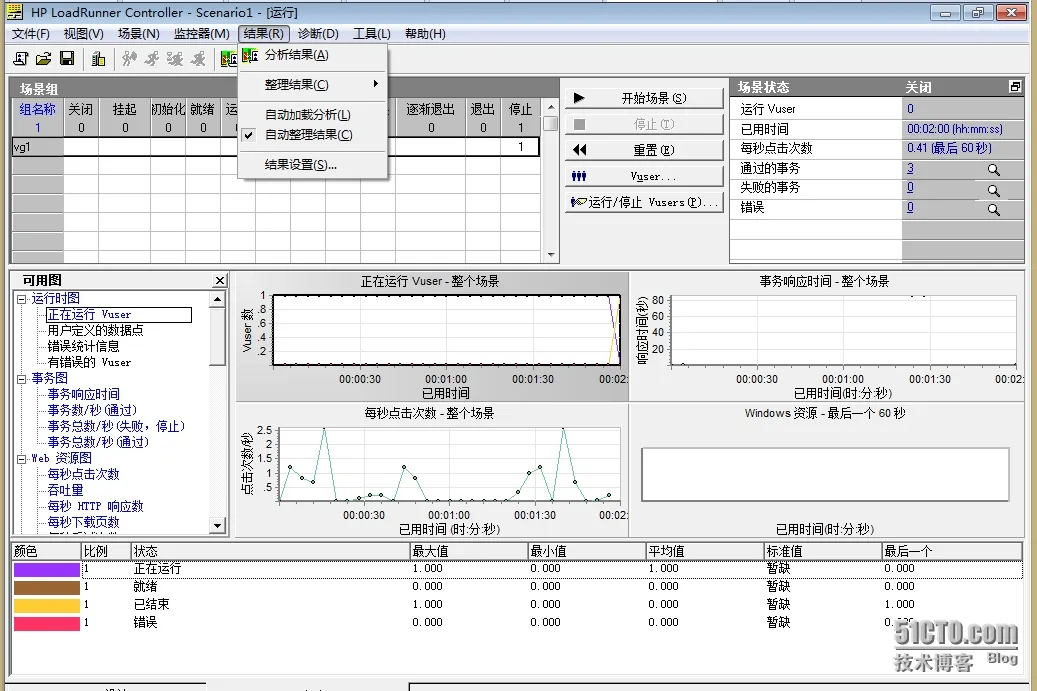Toggle the 自动整理结果(C) checked menu item
Image resolution: width=1037 pixels, height=691 pixels.
pos(308,135)
